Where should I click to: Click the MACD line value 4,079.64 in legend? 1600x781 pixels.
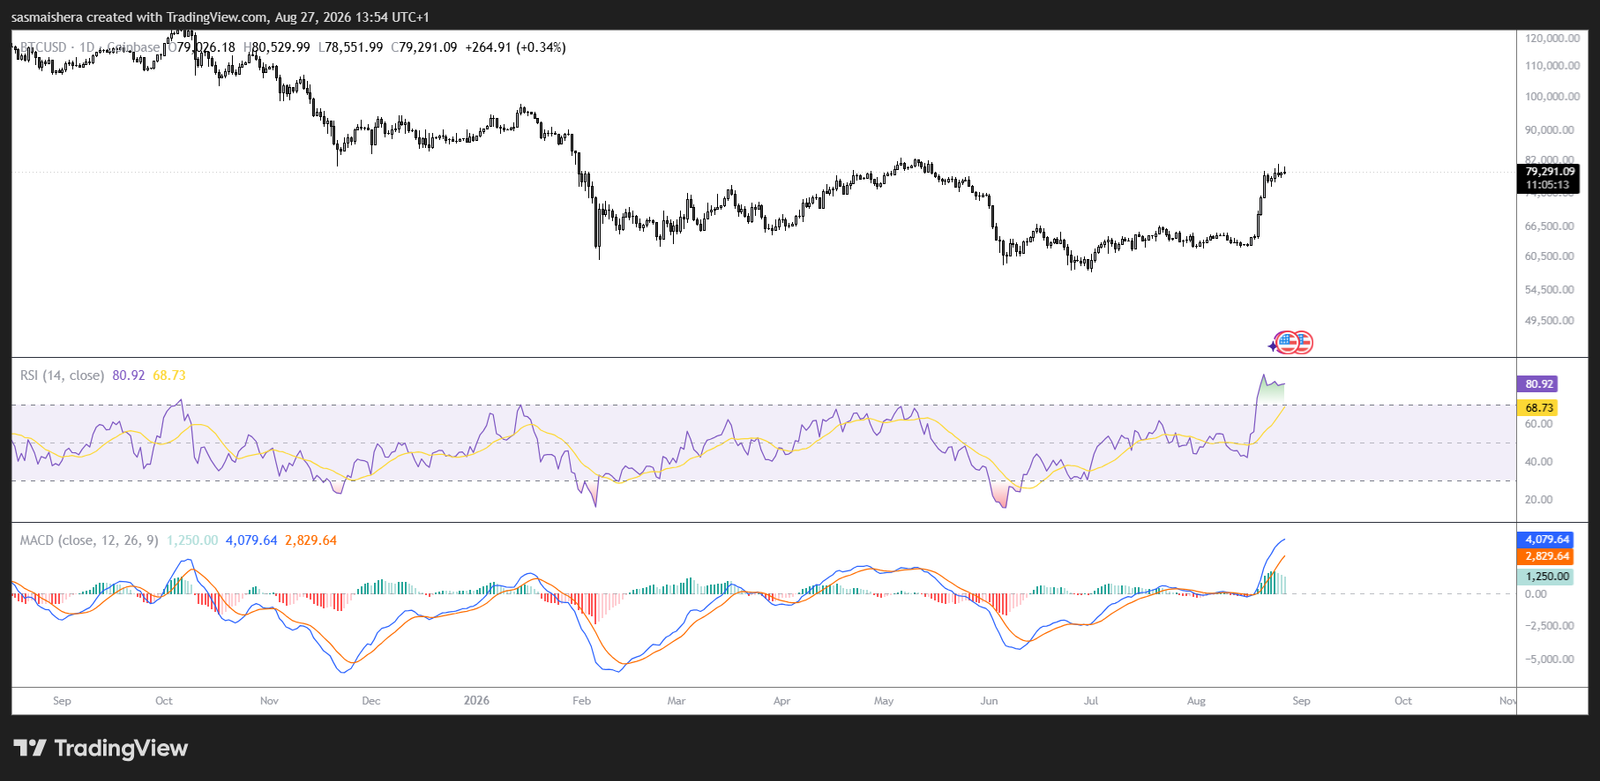coord(251,540)
